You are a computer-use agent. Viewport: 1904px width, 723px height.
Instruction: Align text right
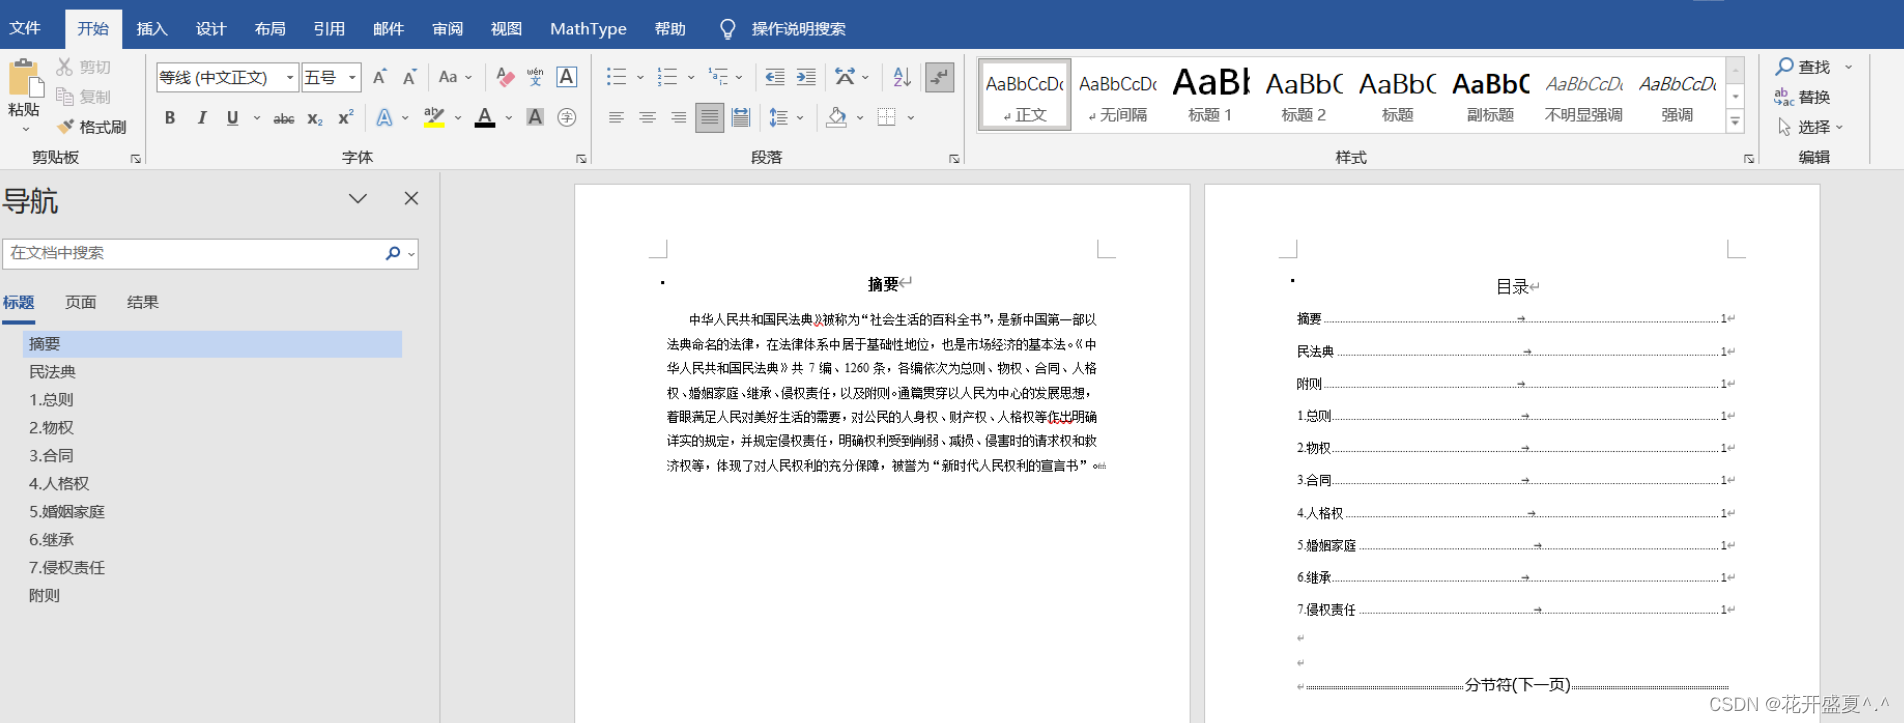tap(678, 118)
